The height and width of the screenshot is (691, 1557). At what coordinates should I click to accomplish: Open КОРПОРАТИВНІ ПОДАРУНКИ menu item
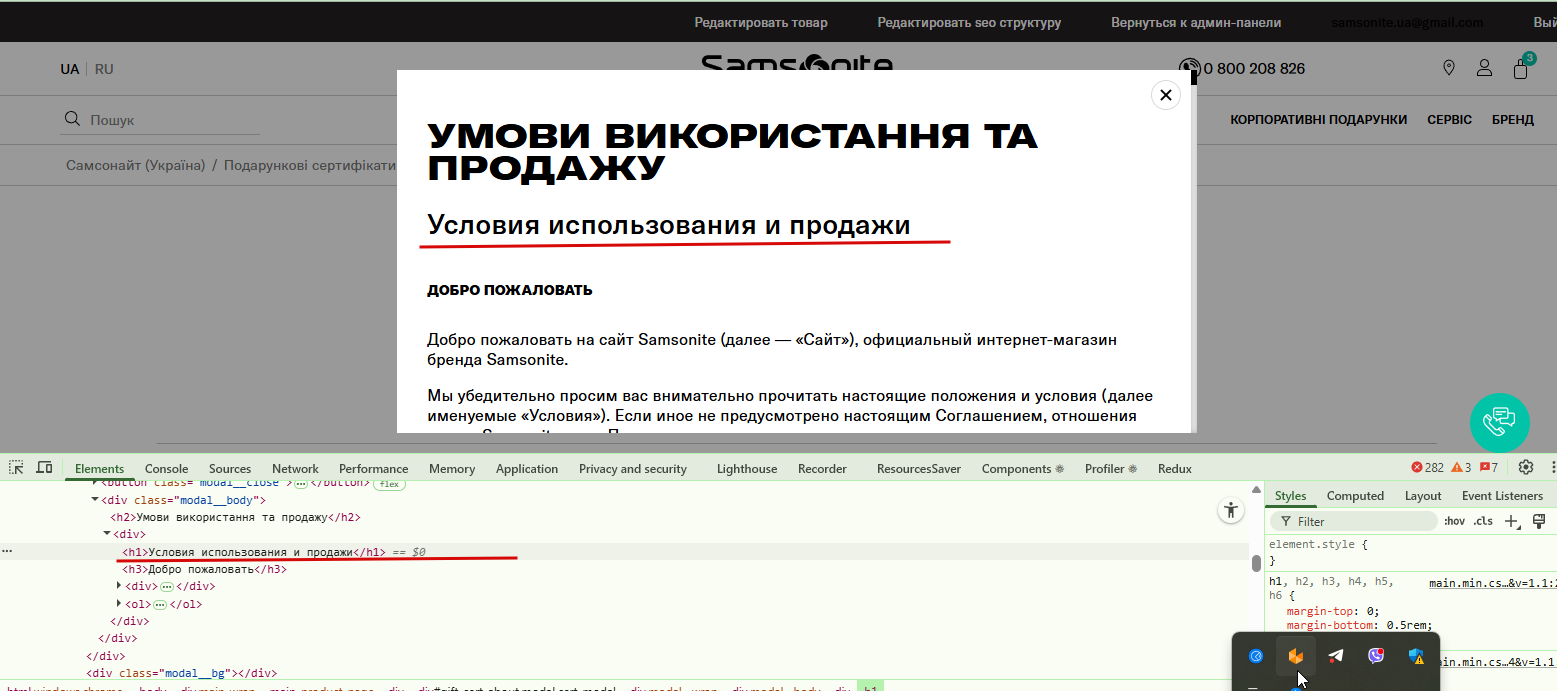(x=1318, y=119)
